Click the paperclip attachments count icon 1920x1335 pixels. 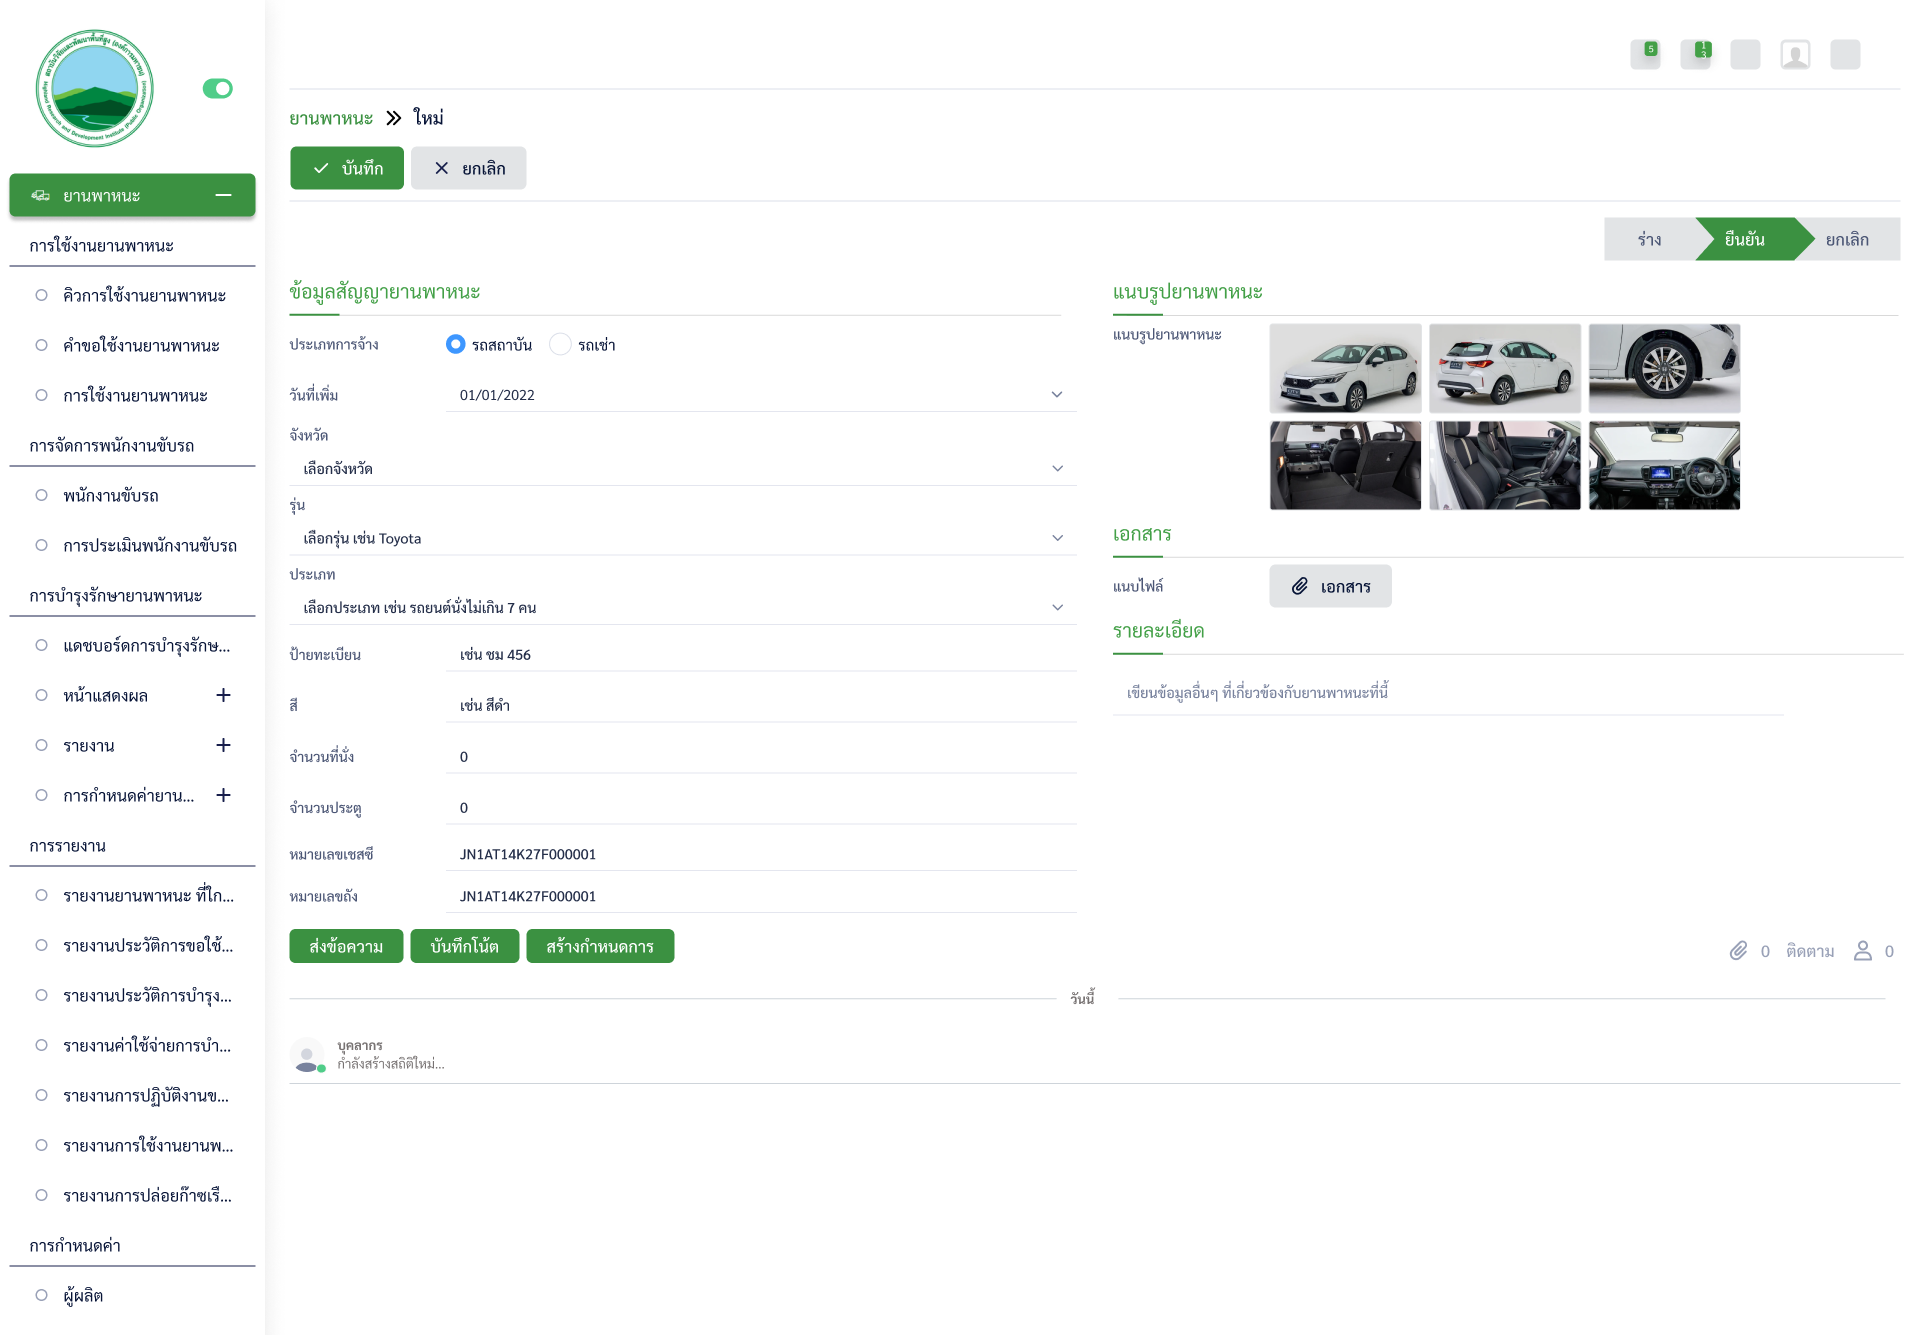pos(1739,951)
